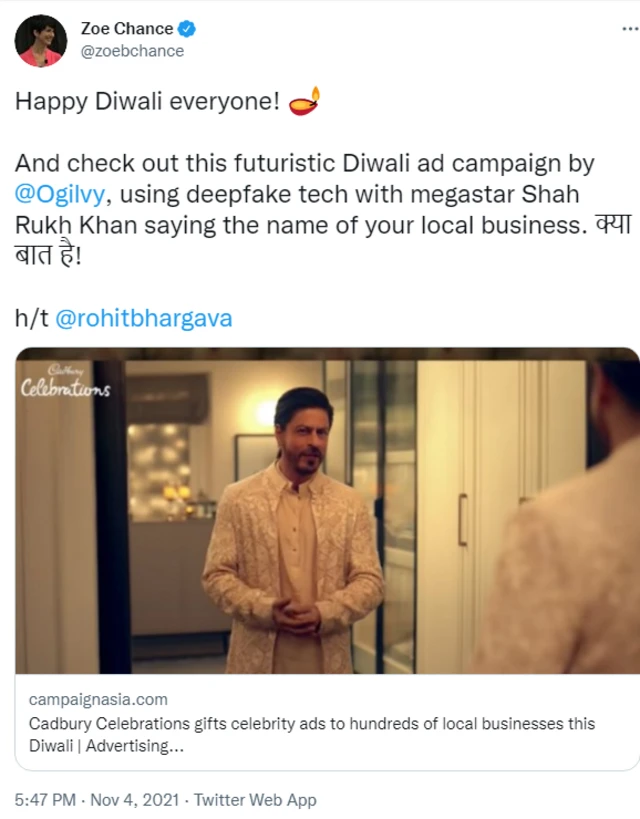Click the 'h/t' text before mention
The image size is (640, 819).
(x=31, y=318)
